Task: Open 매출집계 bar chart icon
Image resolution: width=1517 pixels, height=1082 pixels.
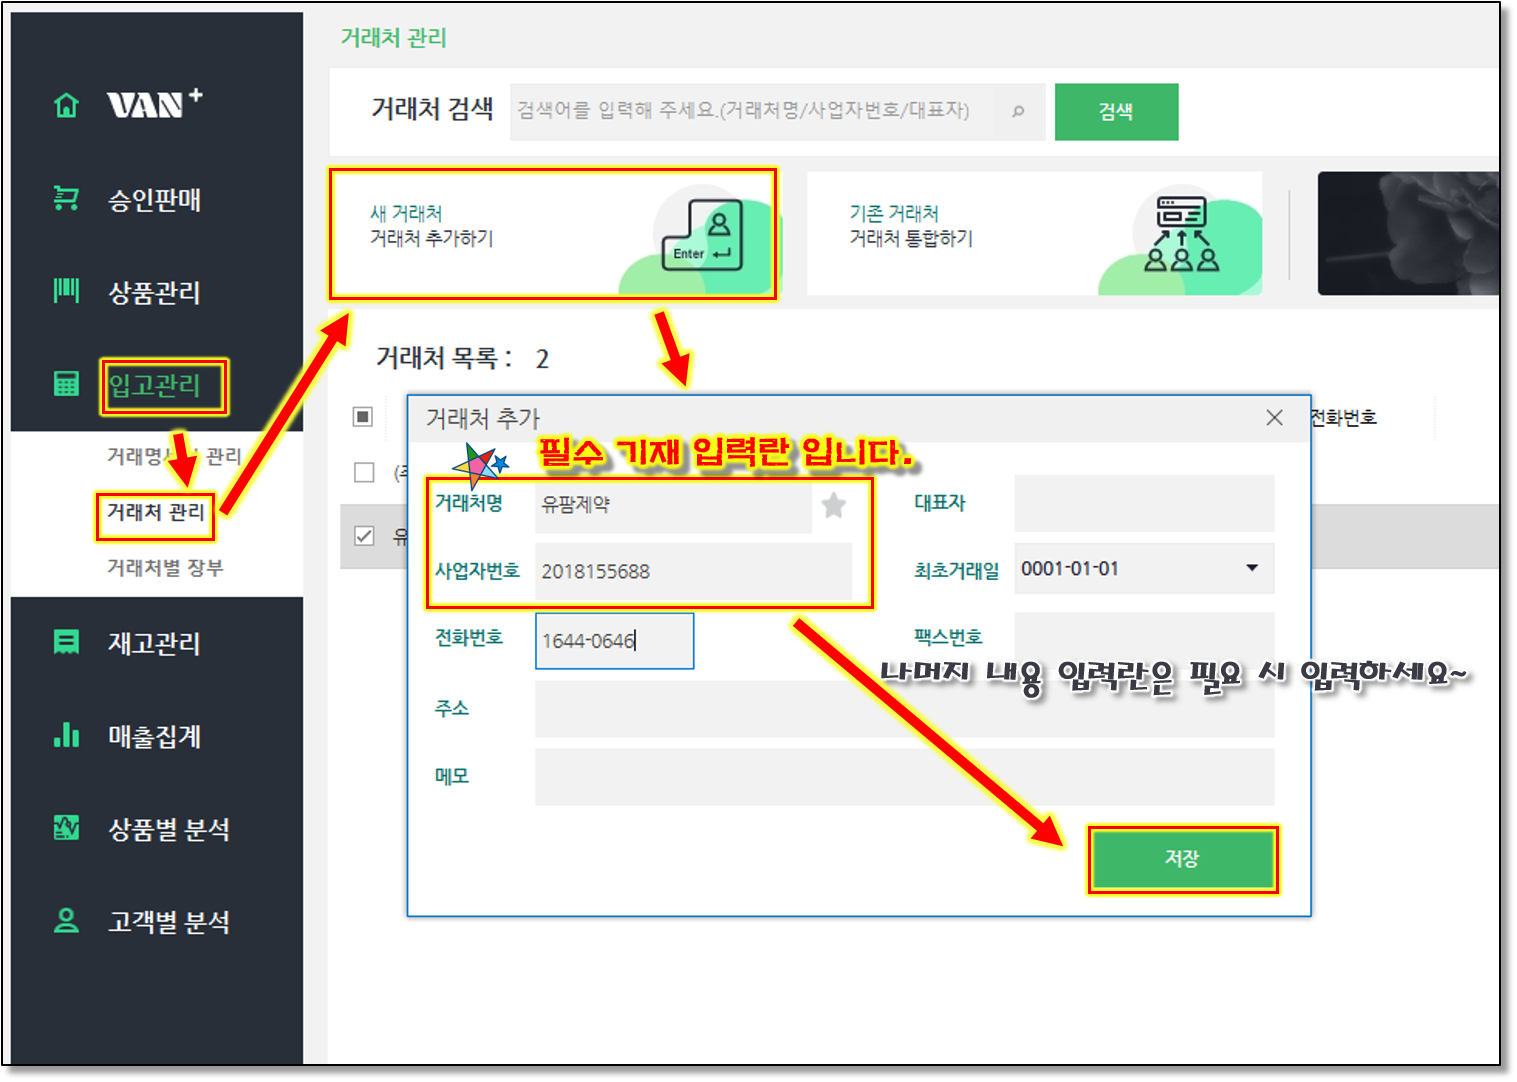Action: [66, 735]
